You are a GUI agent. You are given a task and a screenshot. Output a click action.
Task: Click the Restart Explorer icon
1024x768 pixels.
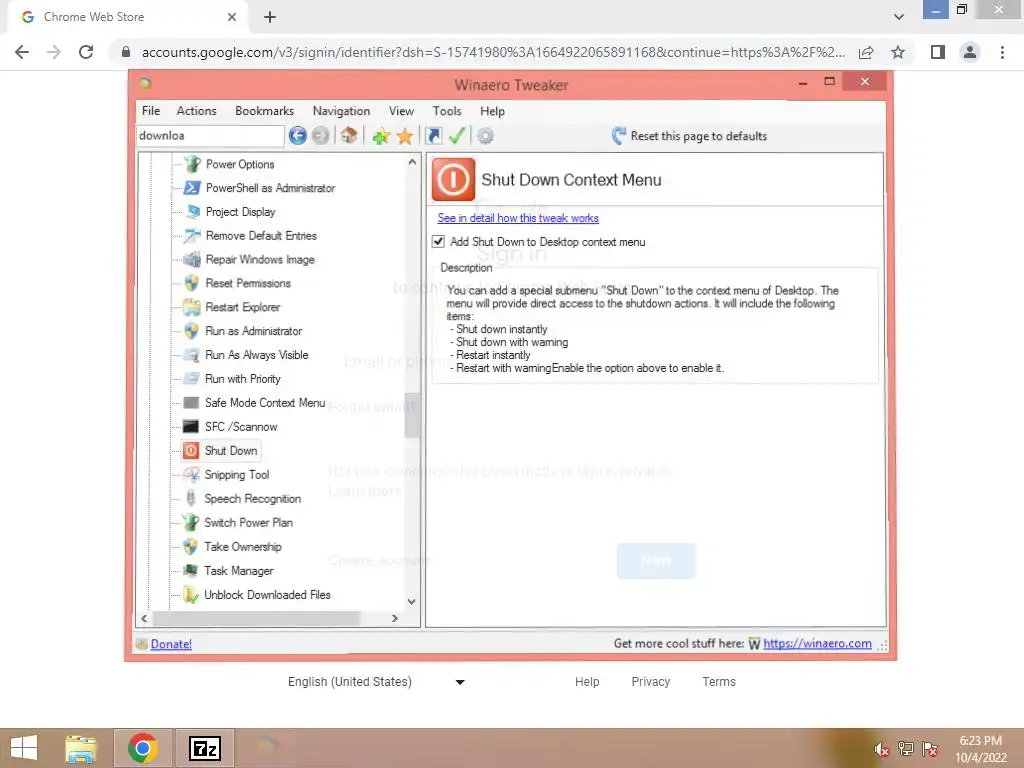[191, 307]
